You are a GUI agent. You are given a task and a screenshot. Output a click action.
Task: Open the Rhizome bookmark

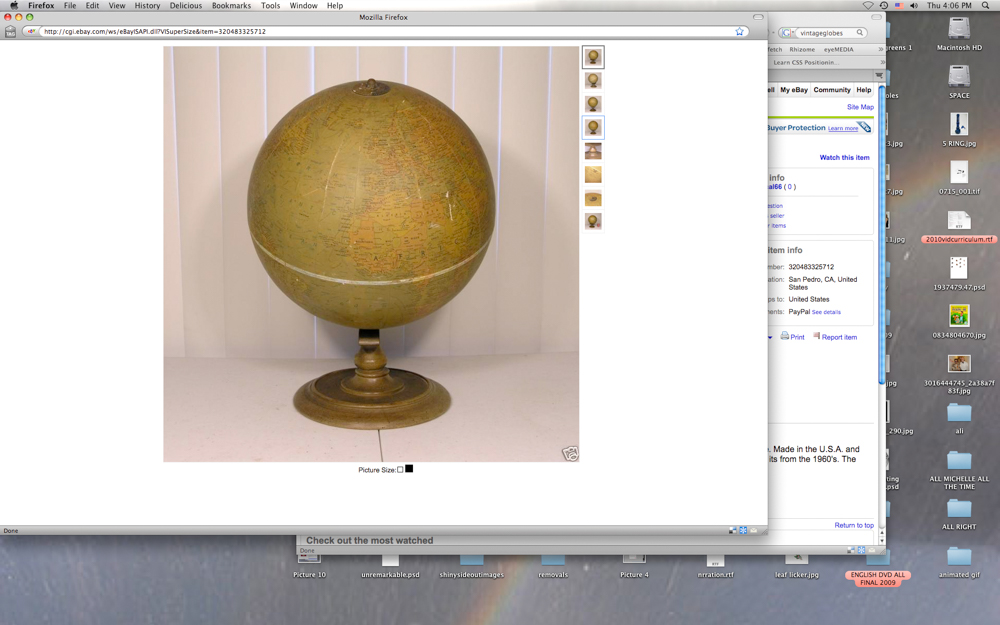coord(802,49)
